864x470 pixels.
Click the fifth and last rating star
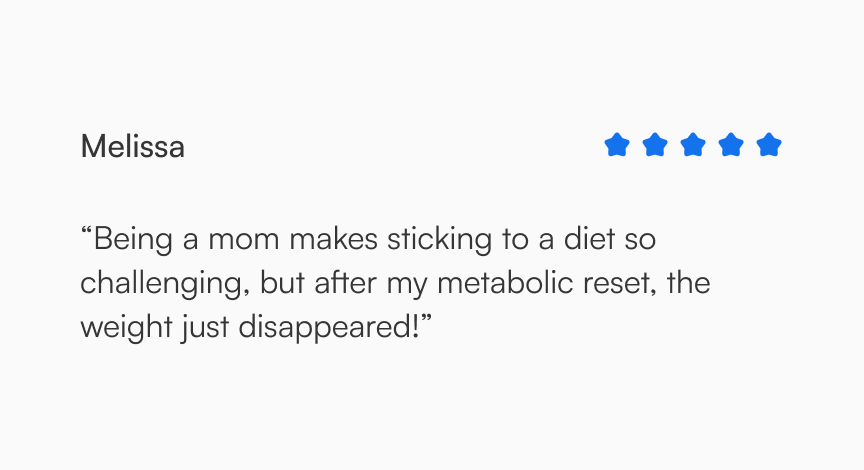pyautogui.click(x=768, y=146)
